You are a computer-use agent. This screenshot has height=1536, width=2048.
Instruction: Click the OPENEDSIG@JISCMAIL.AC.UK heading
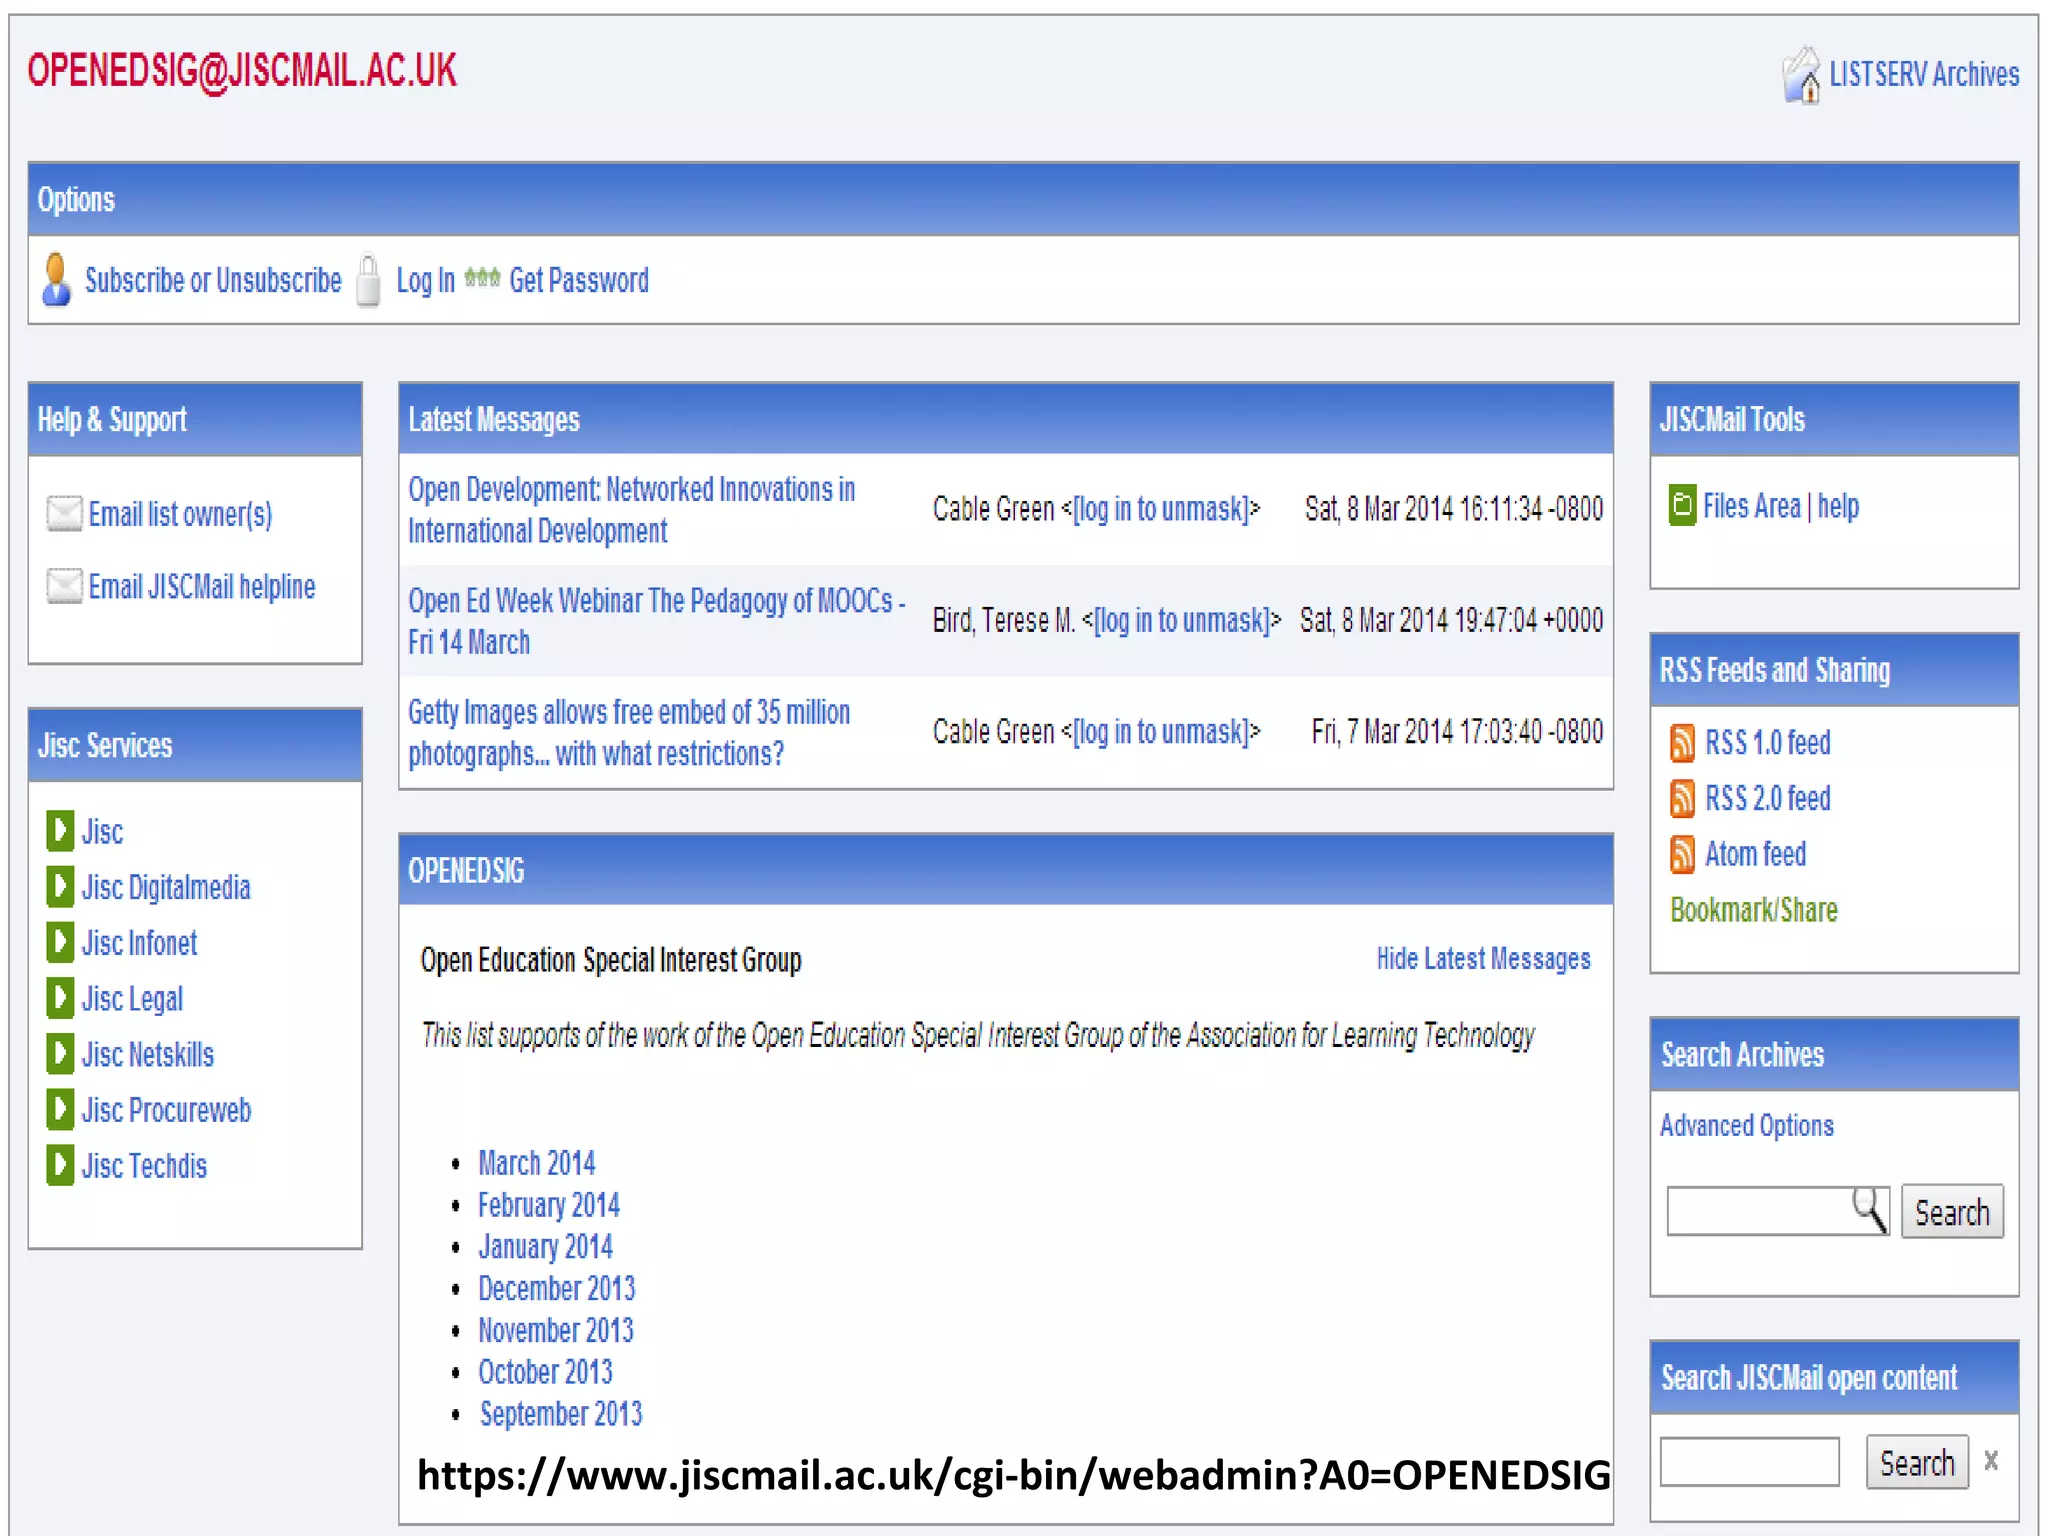(x=242, y=71)
